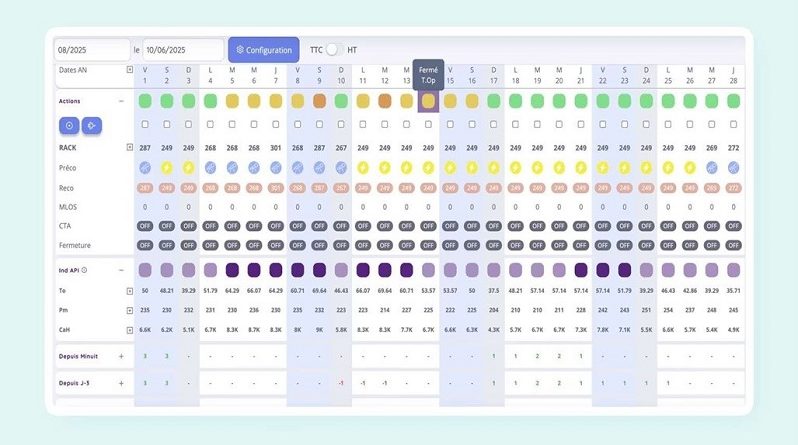Toggle the Fermeture OFF switch for day 28
The width and height of the screenshot is (798, 445).
coord(734,245)
